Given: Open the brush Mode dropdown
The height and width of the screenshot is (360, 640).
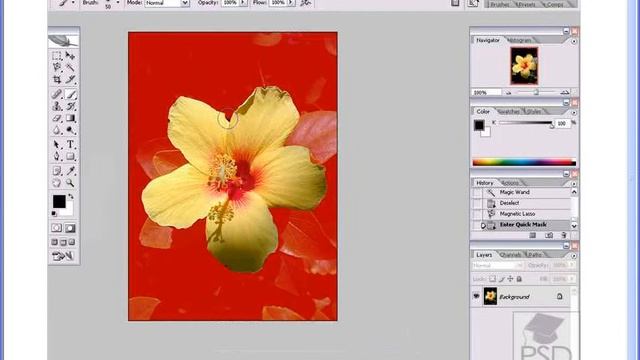Looking at the screenshot, I should tap(185, 3).
